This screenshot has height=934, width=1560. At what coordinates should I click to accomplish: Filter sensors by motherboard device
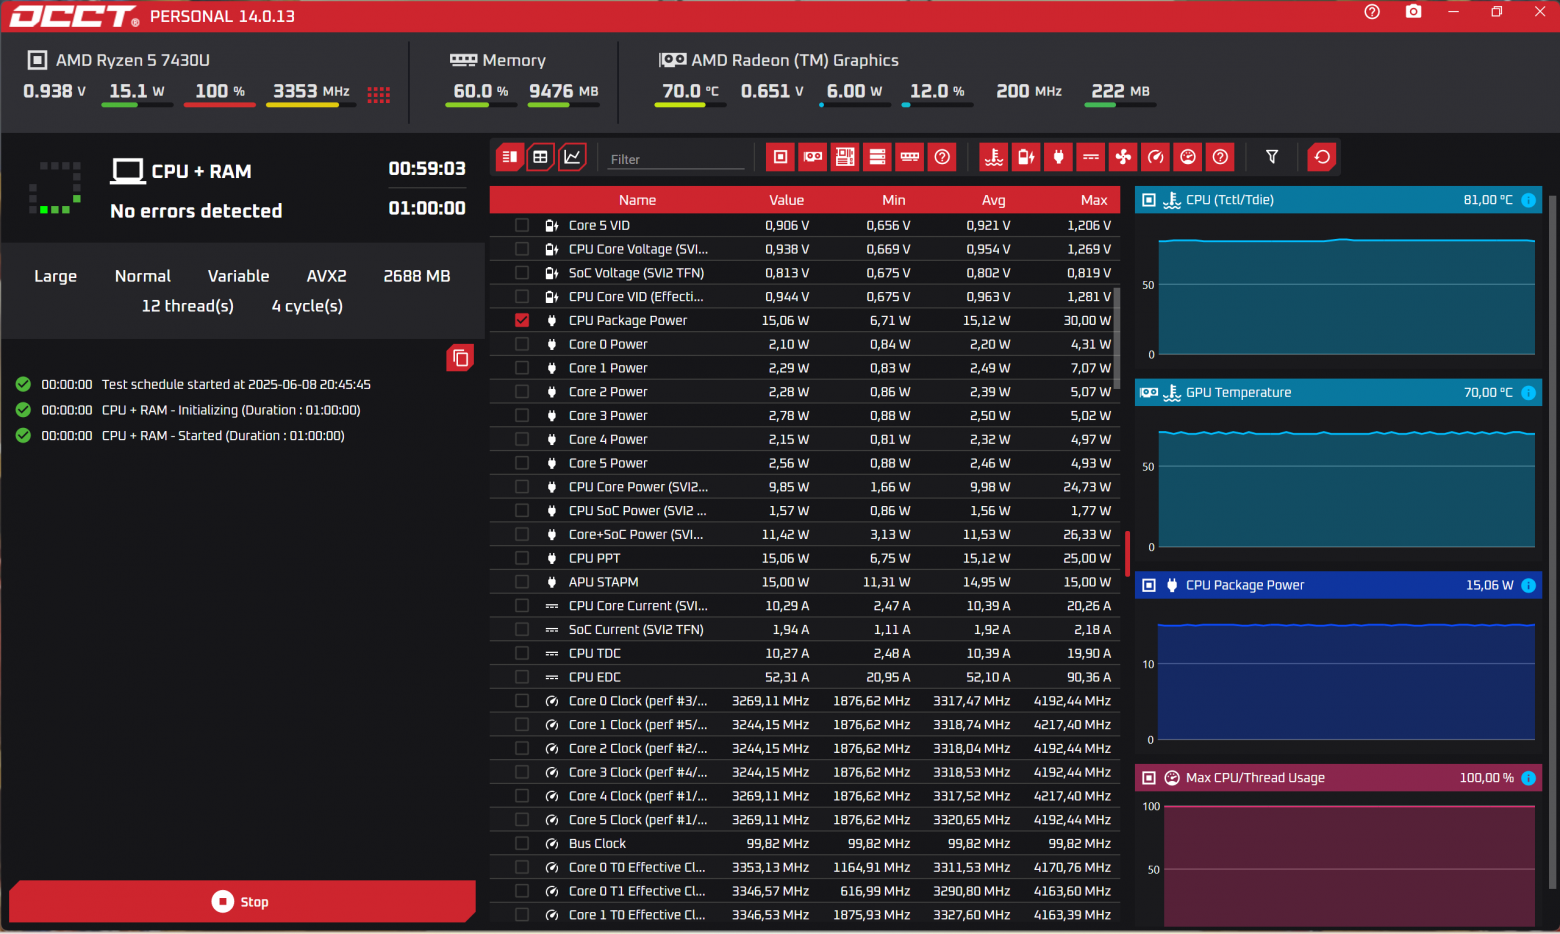(x=845, y=157)
